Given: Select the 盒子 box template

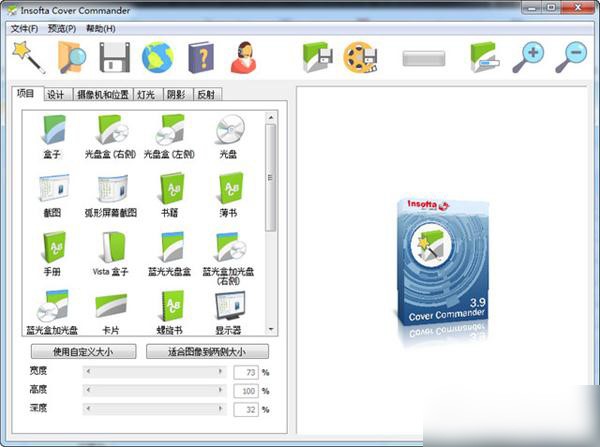Looking at the screenshot, I should 52,137.
